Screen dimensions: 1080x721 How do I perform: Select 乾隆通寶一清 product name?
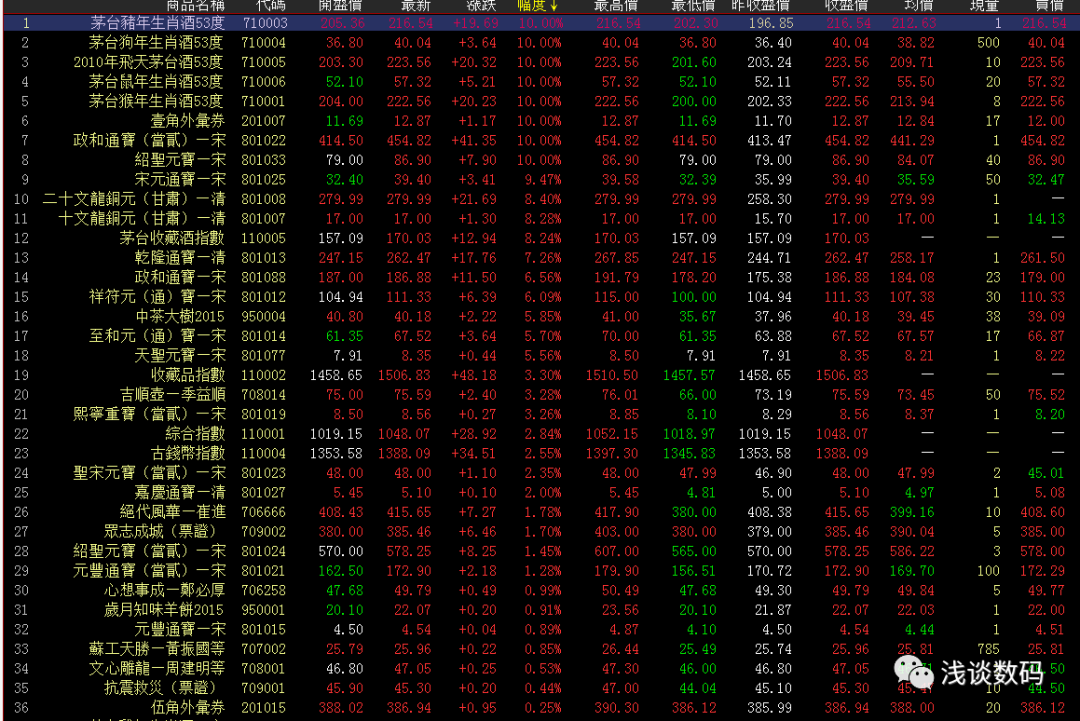tap(180, 258)
